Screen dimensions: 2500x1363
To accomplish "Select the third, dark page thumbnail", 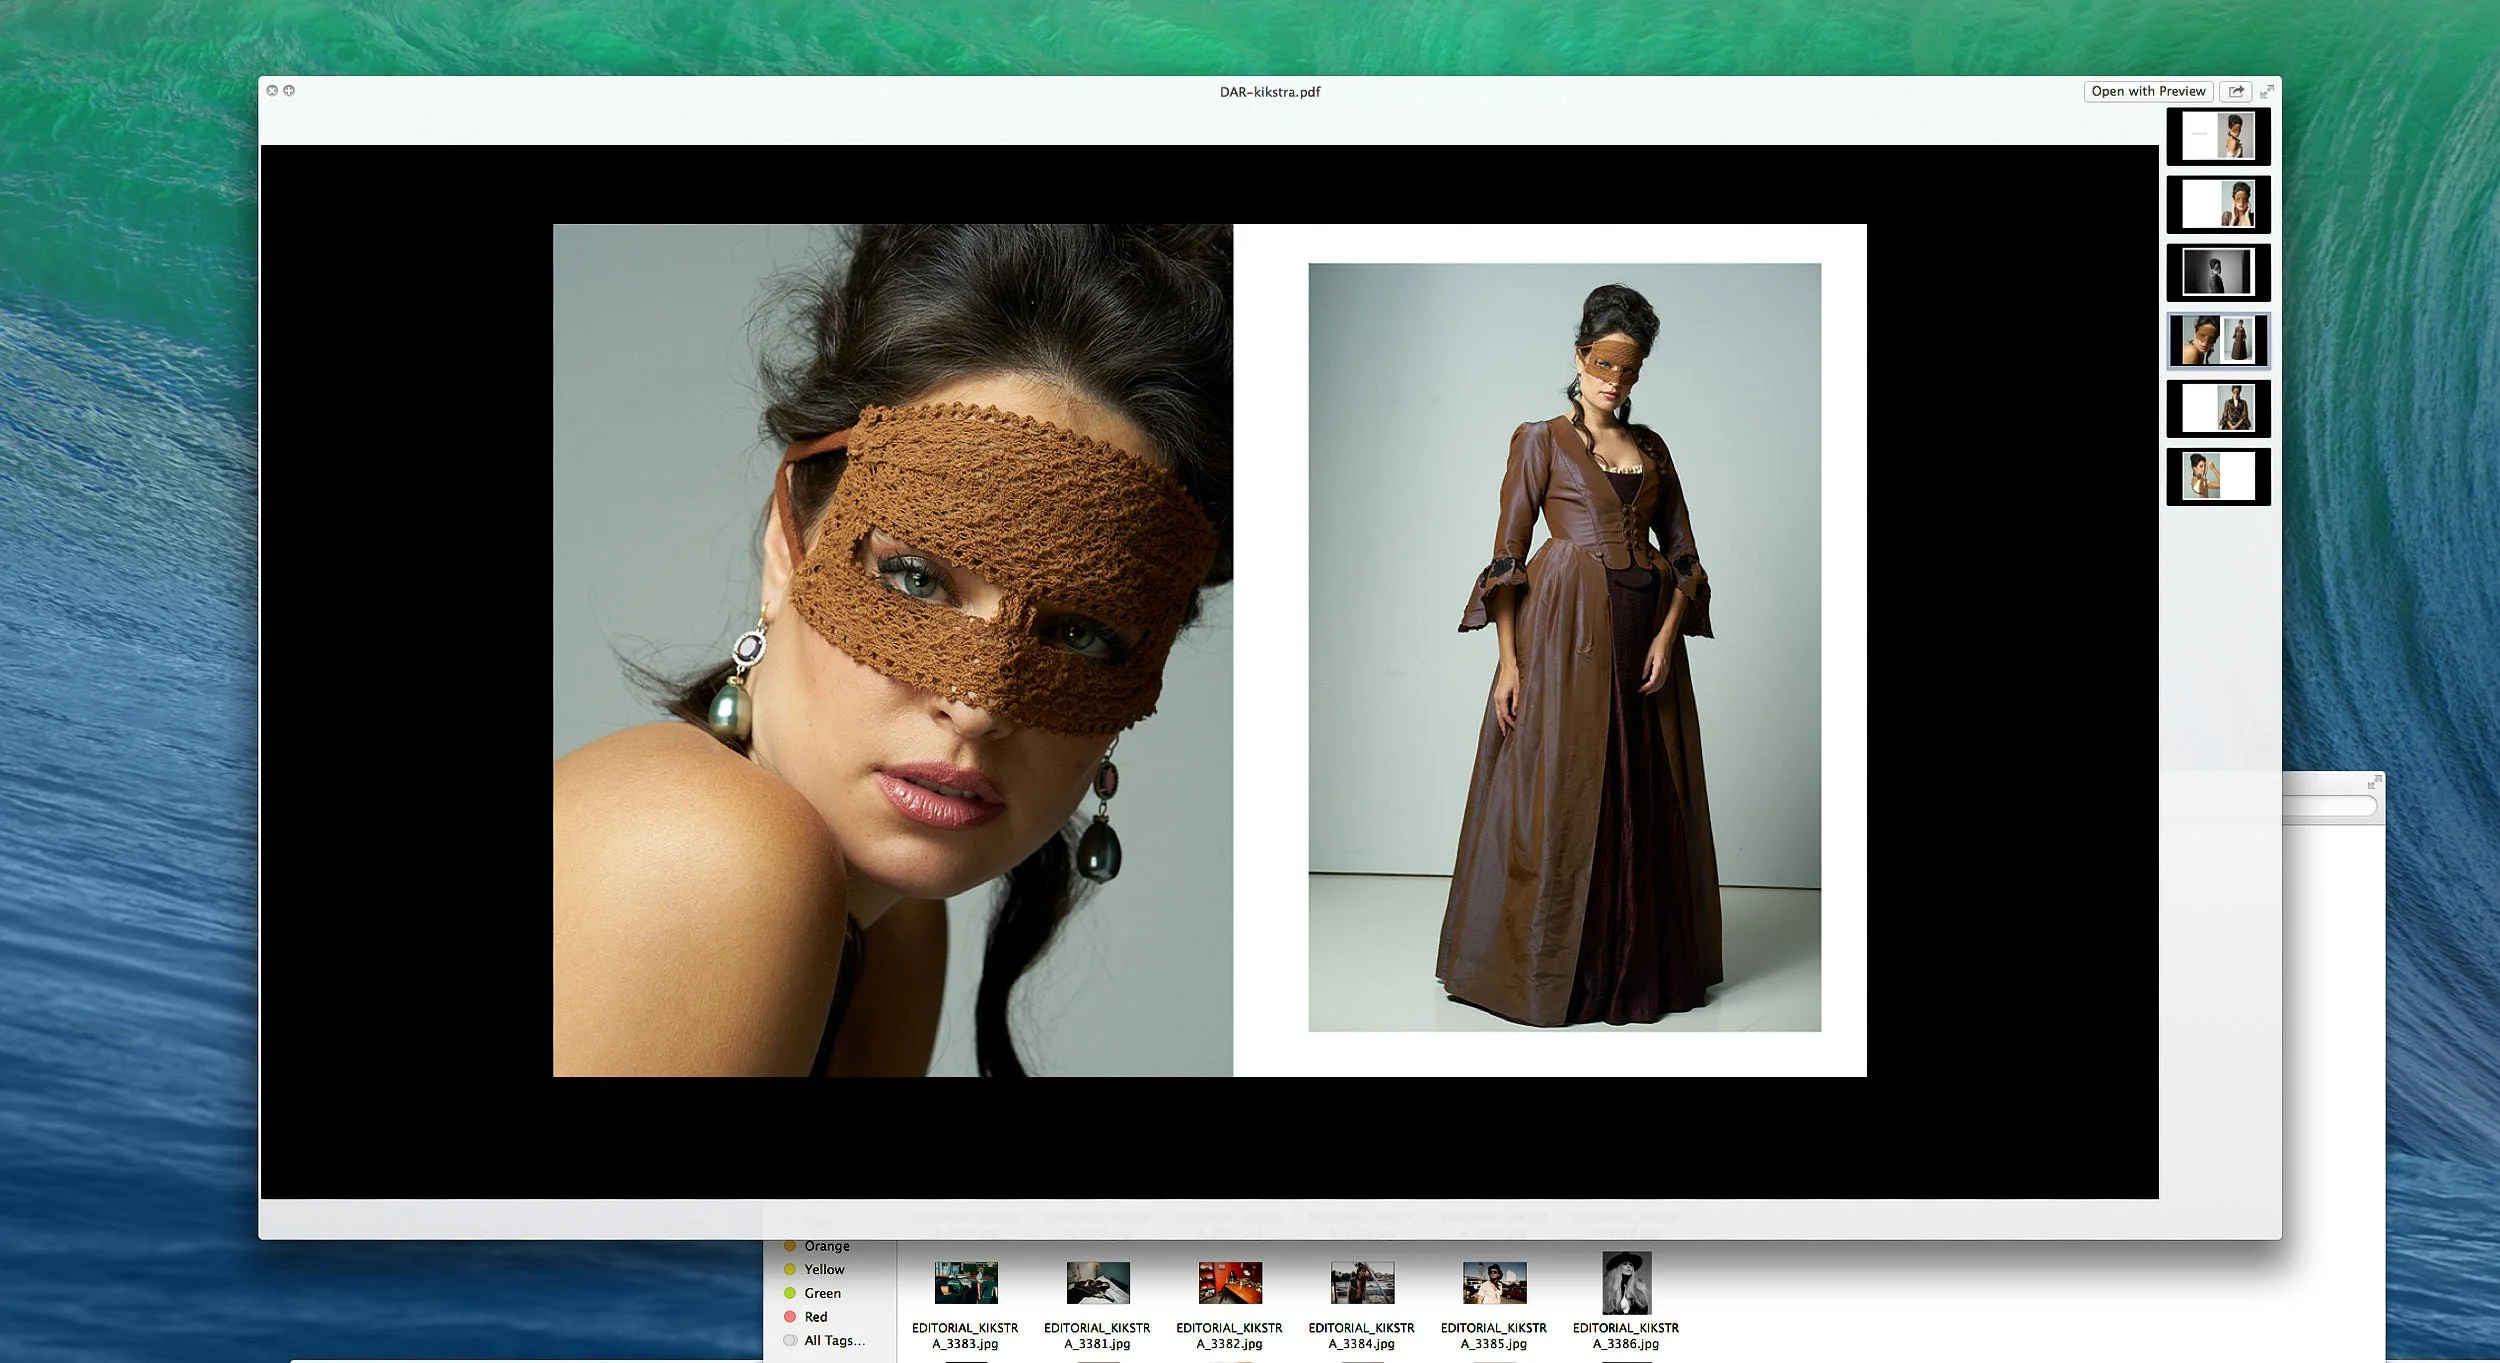I will (2220, 271).
